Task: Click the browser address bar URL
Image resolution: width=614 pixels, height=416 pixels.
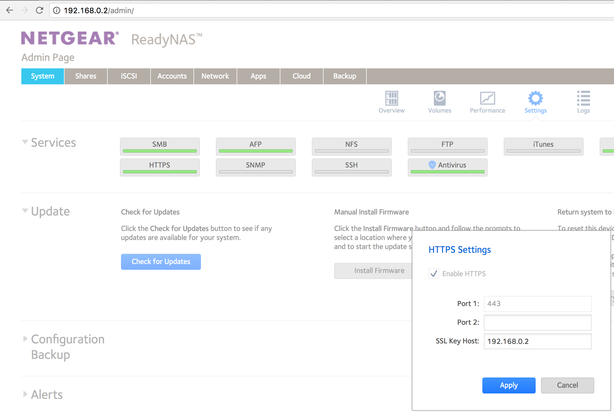Action: 99,11
